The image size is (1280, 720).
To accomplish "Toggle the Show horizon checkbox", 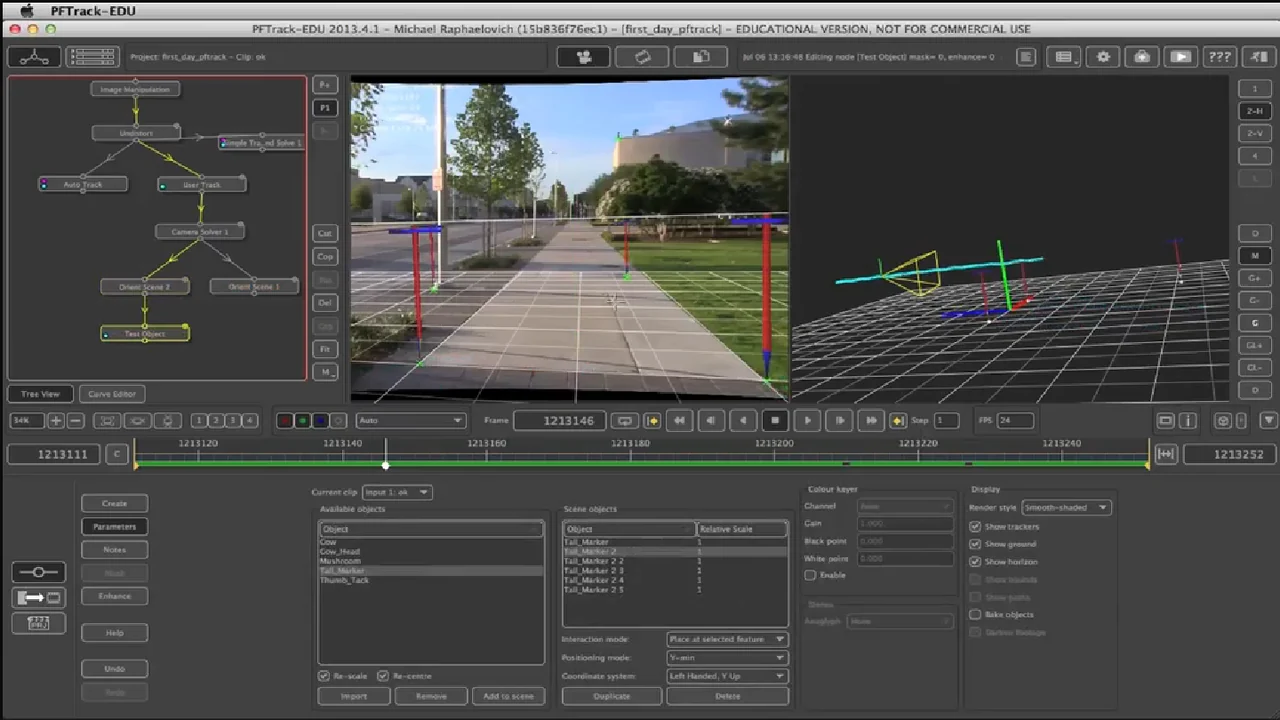I will [975, 562].
